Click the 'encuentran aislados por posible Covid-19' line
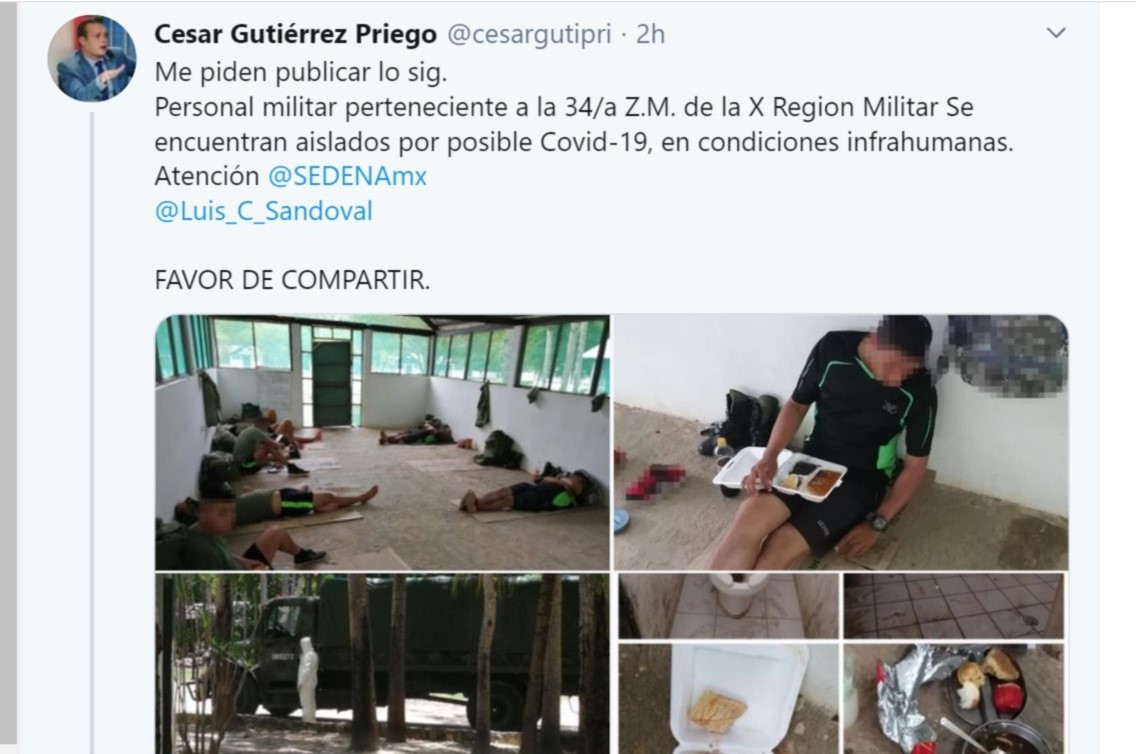 coord(584,142)
